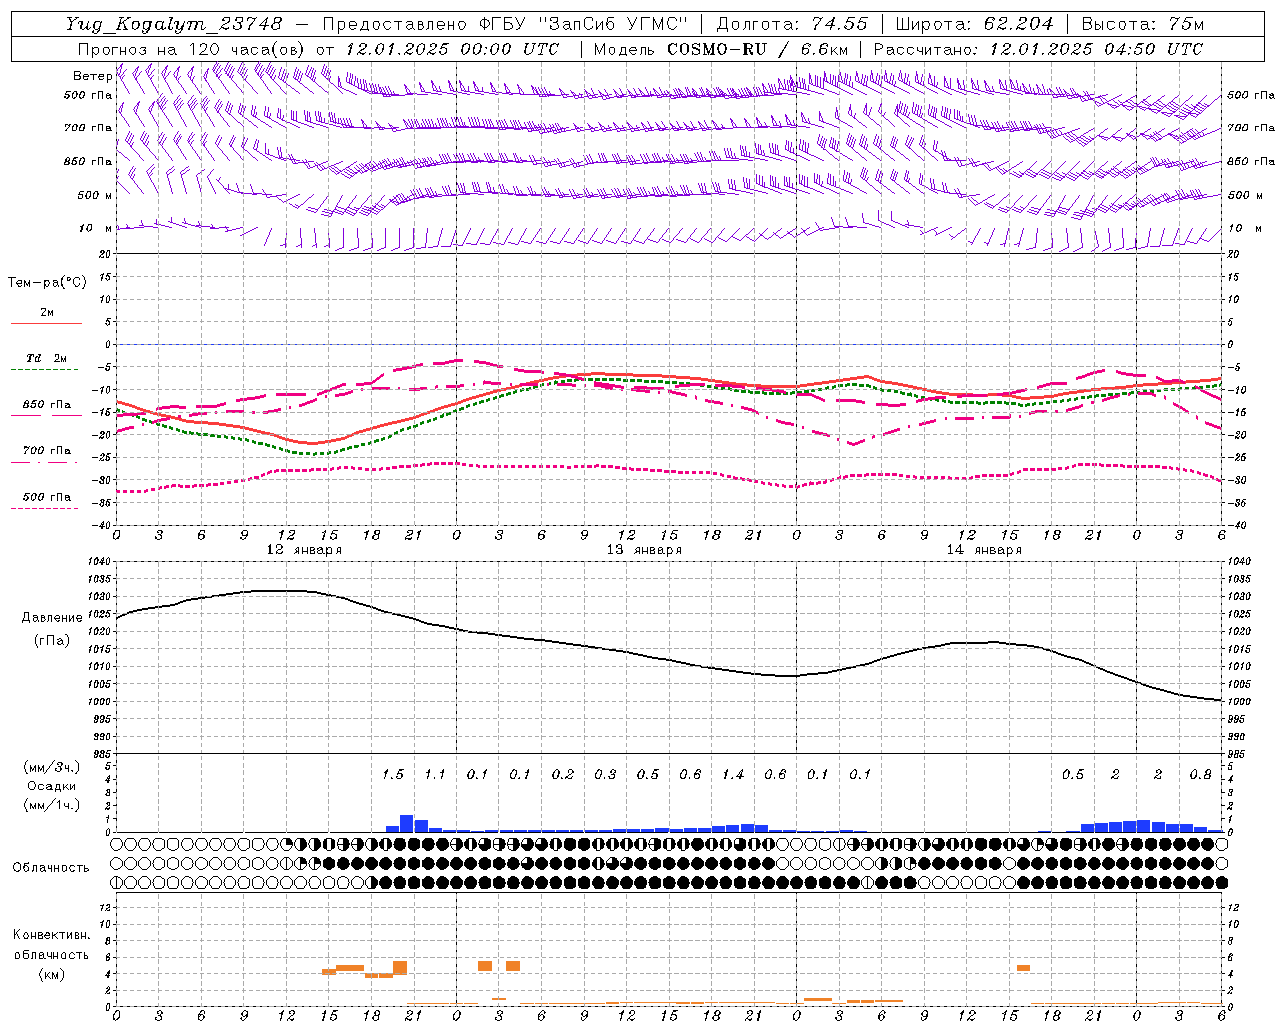Click the (мм/1ч.) precipitation unit label

click(51, 805)
